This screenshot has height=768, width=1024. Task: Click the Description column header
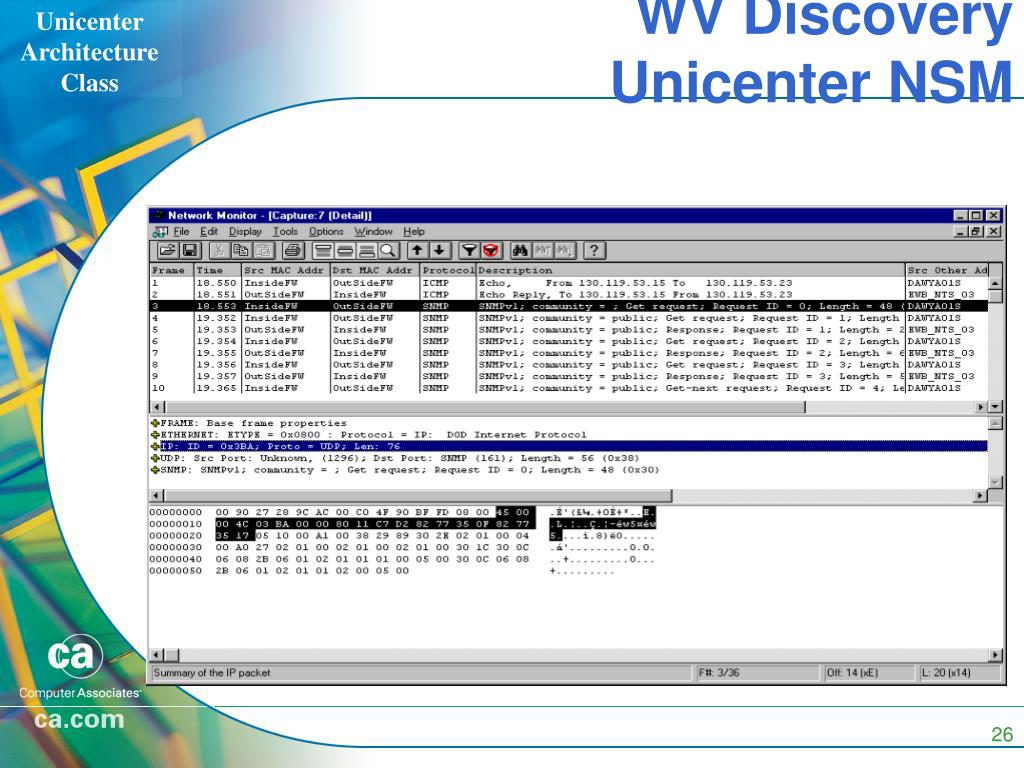pyautogui.click(x=690, y=270)
